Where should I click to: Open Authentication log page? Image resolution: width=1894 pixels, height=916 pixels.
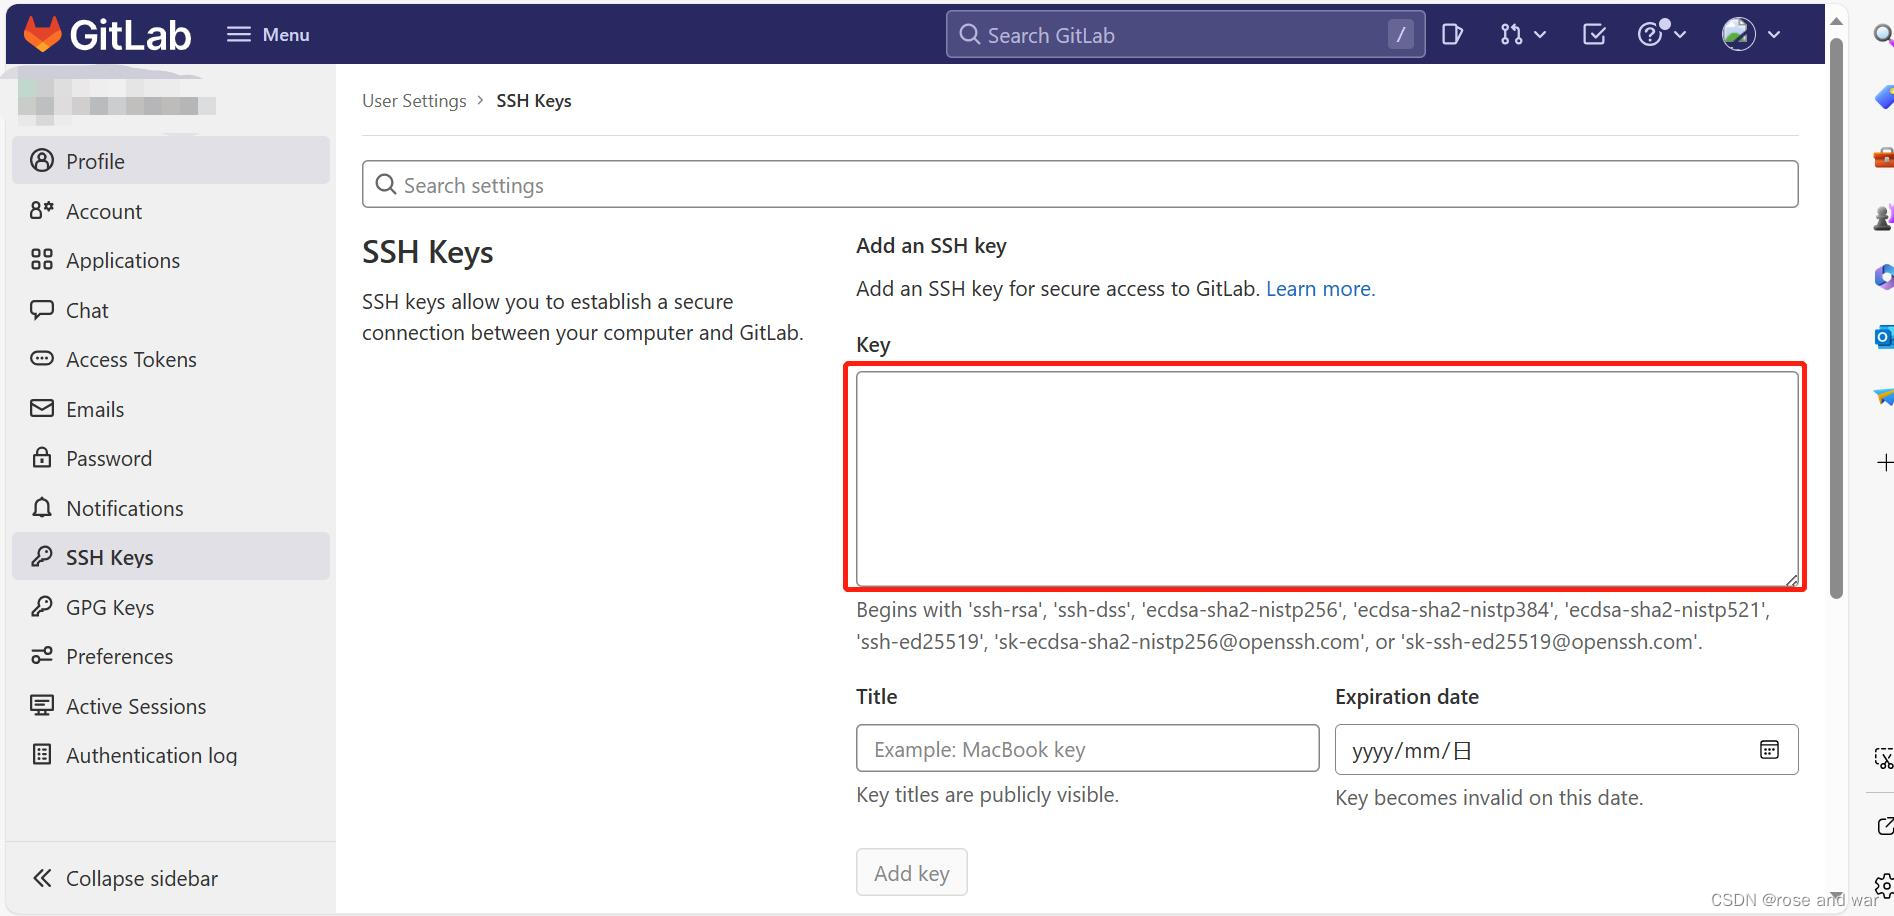[171, 754]
